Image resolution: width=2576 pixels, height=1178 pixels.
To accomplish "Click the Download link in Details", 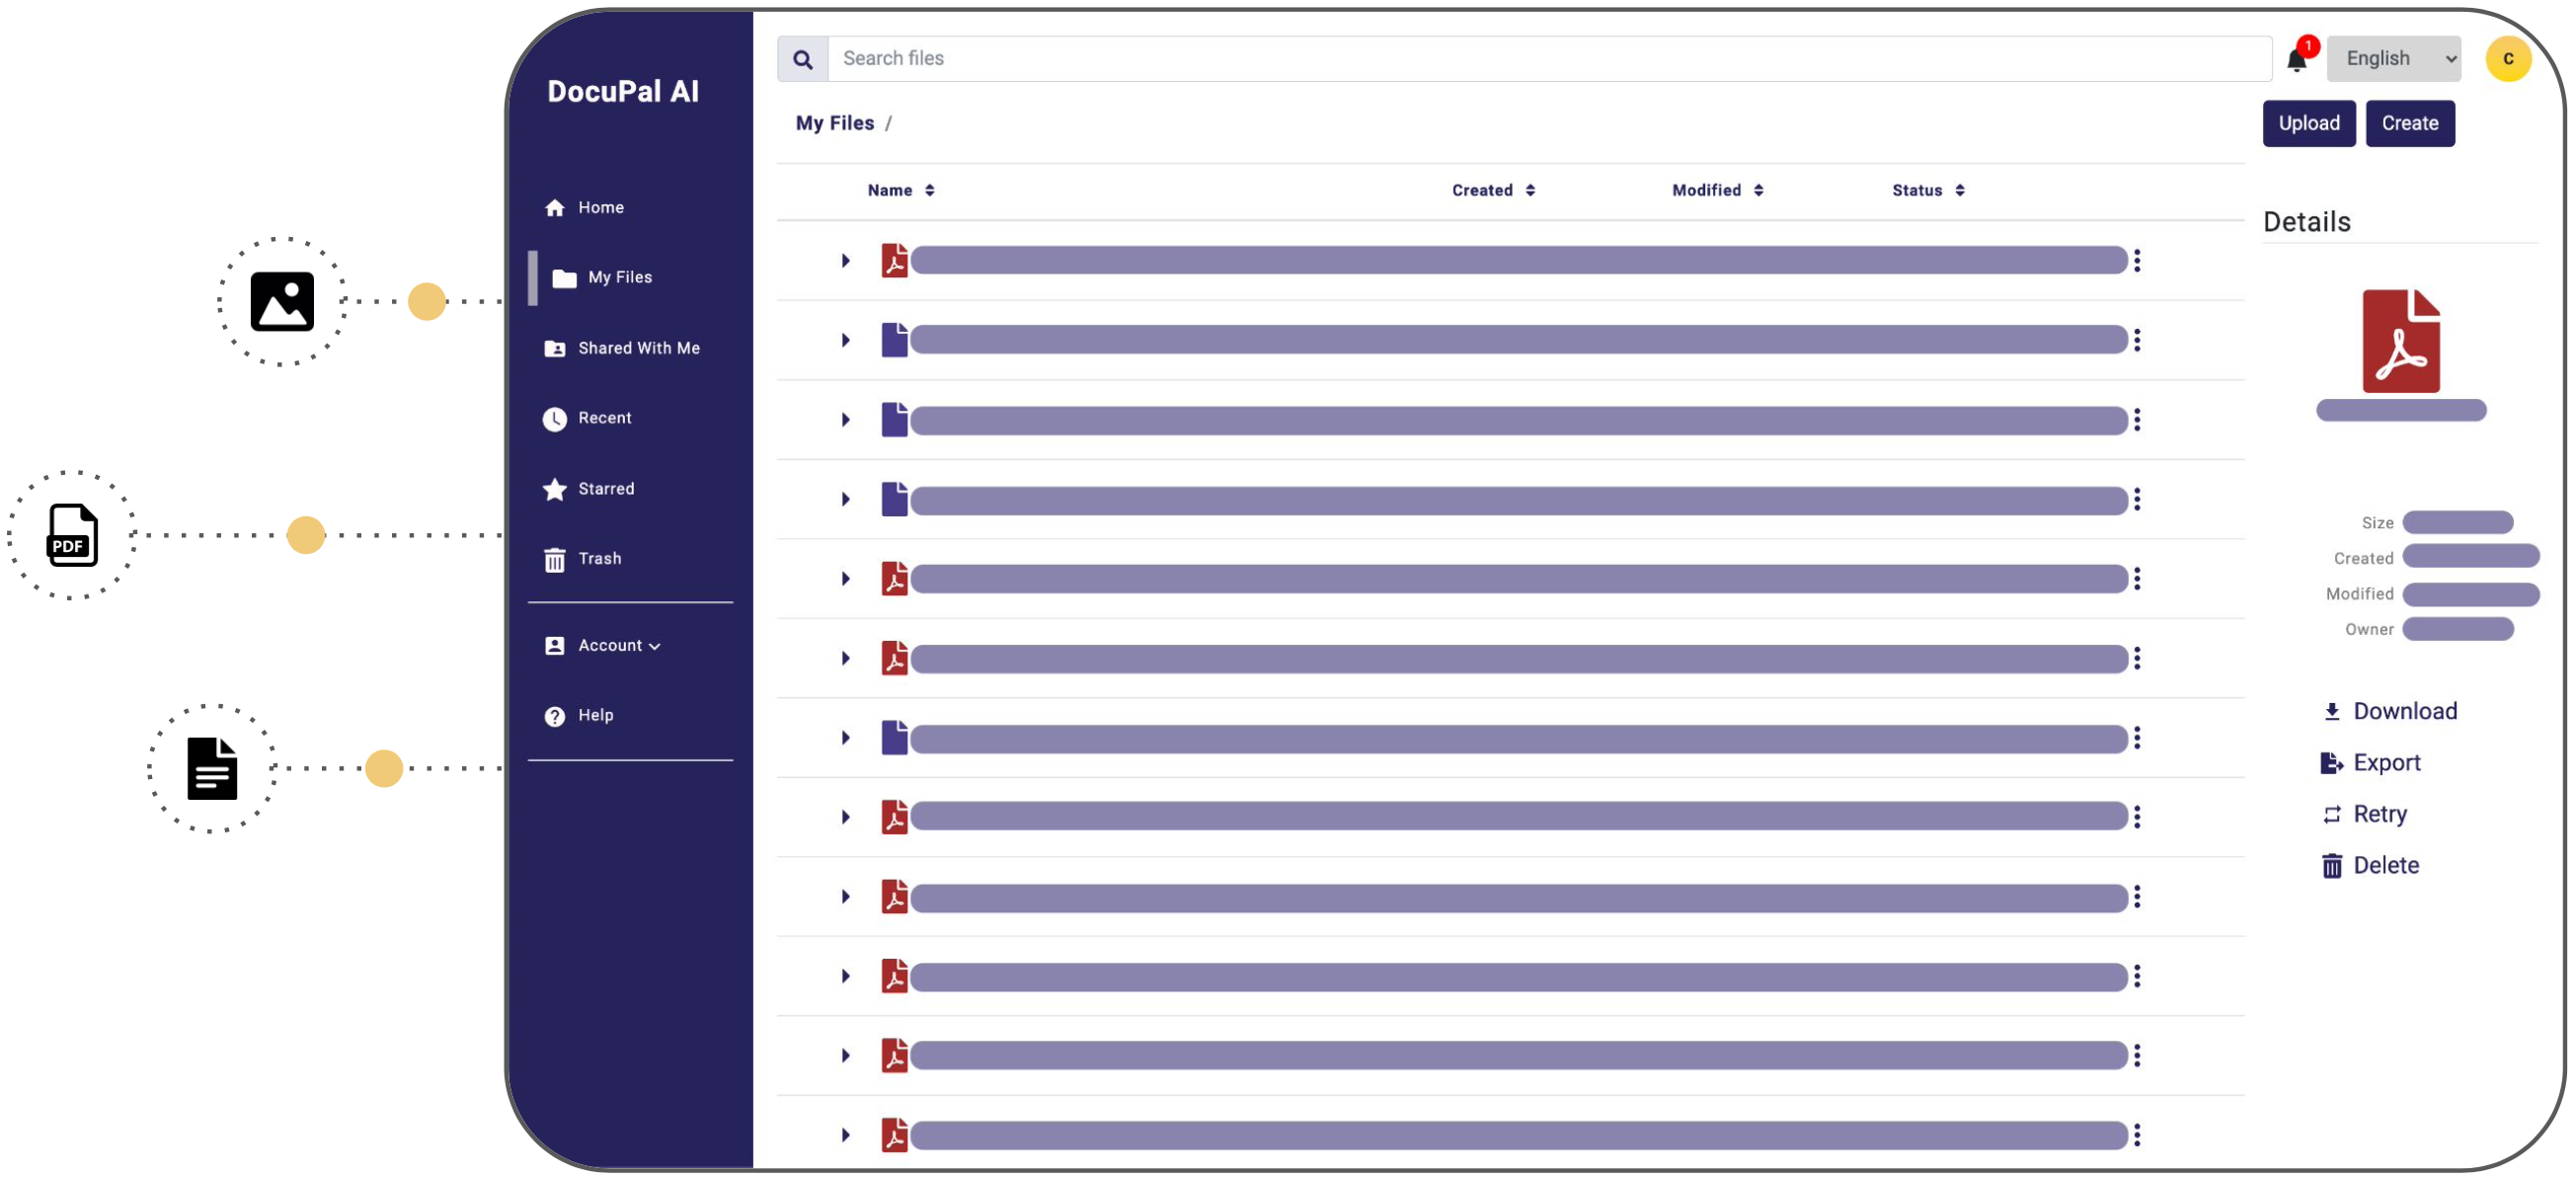I will (x=2404, y=712).
